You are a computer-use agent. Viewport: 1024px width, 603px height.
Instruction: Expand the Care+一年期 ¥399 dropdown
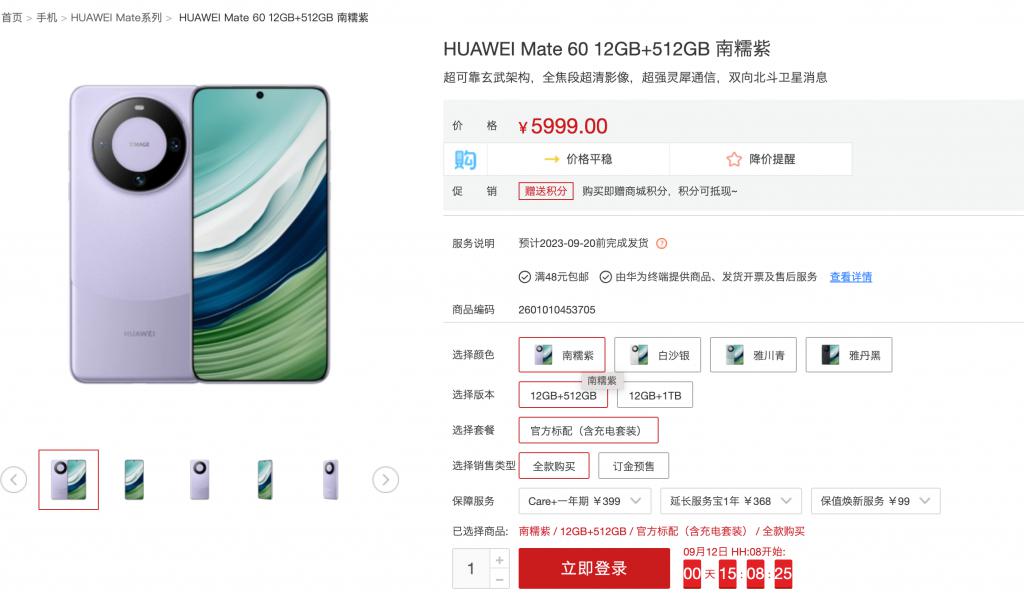pyautogui.click(x=584, y=501)
